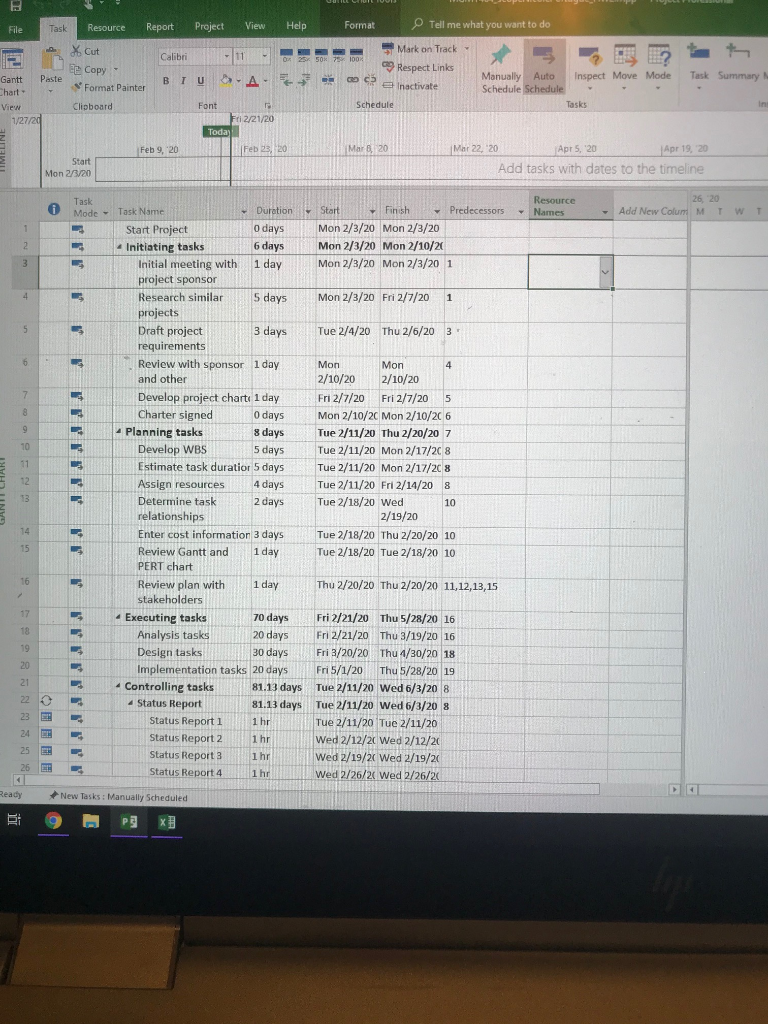Viewport: 768px width, 1024px height.
Task: Activate the Format Painter
Action: point(108,87)
